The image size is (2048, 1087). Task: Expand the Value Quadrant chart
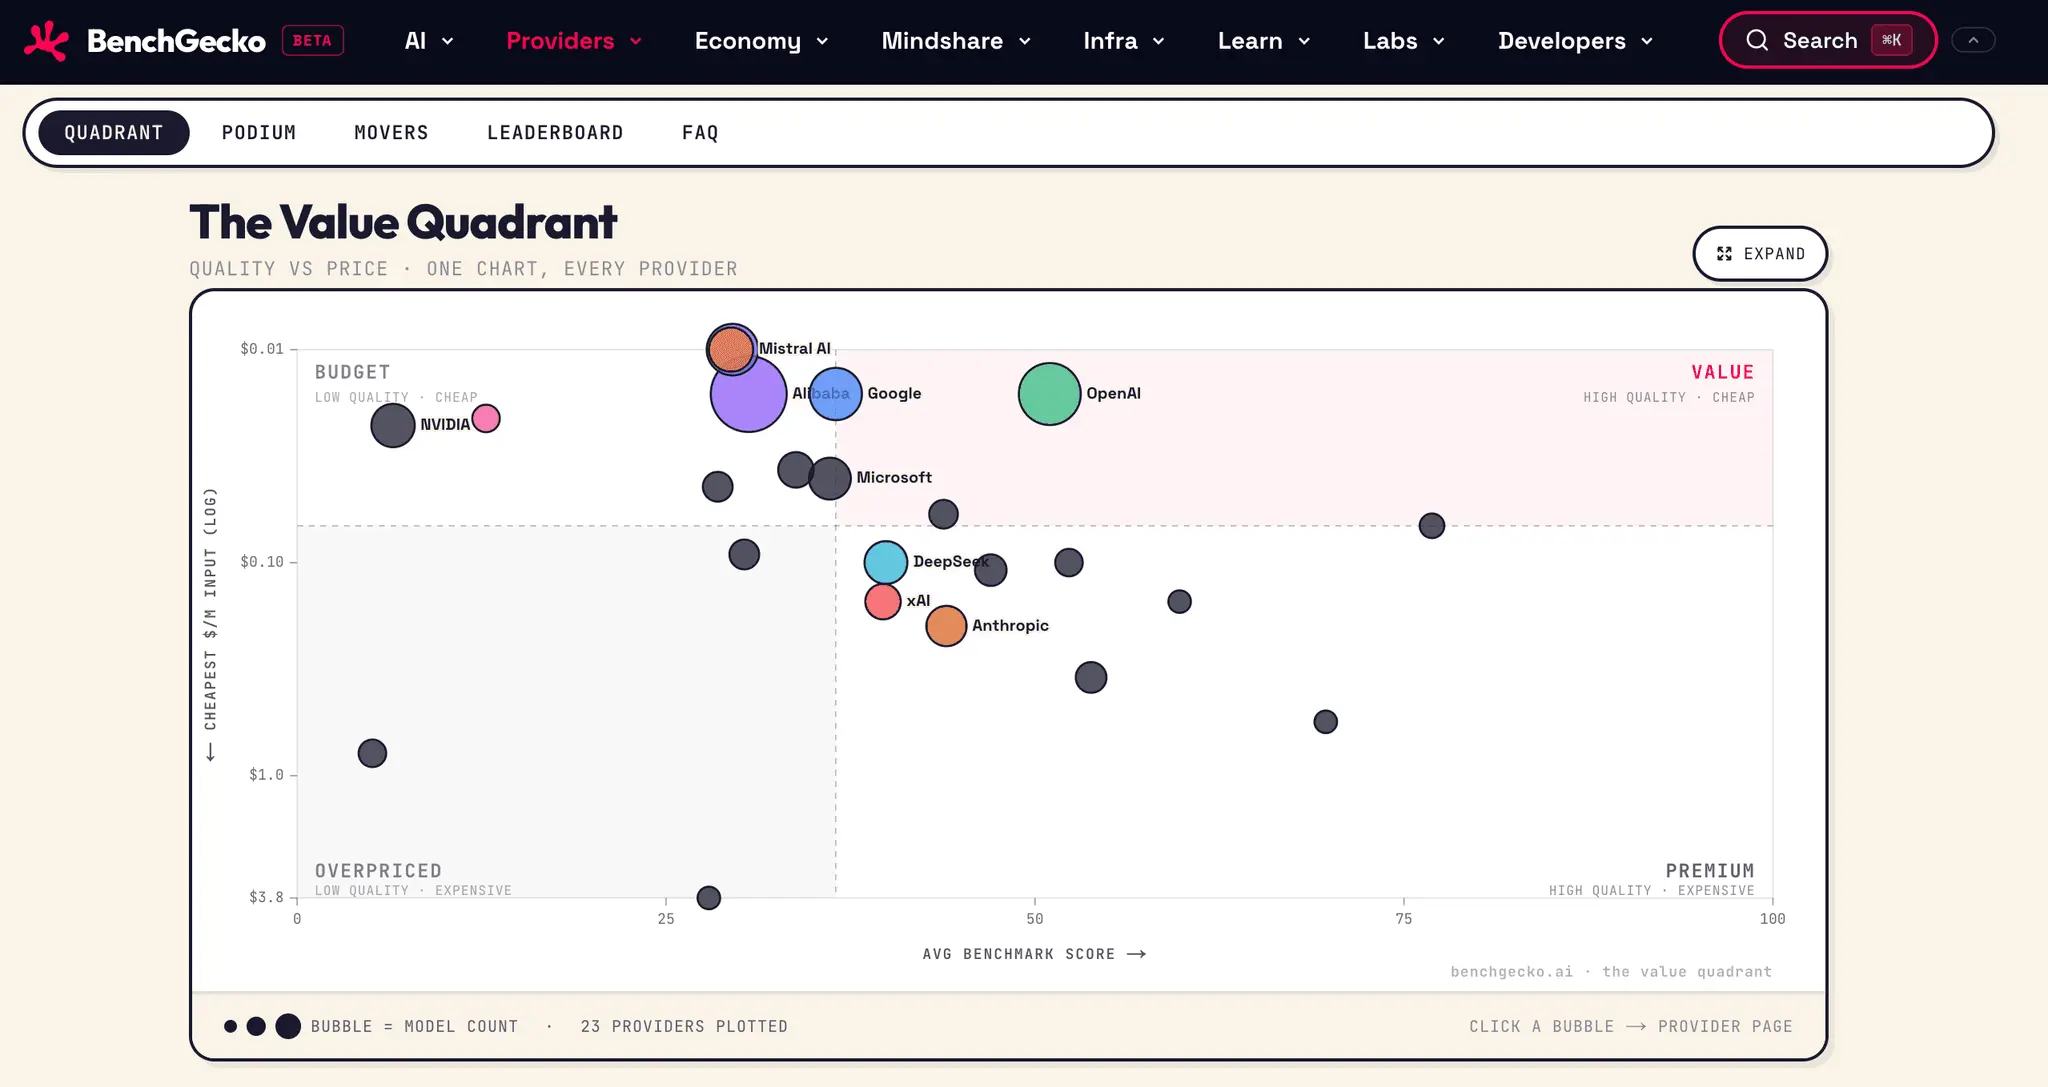point(1760,254)
